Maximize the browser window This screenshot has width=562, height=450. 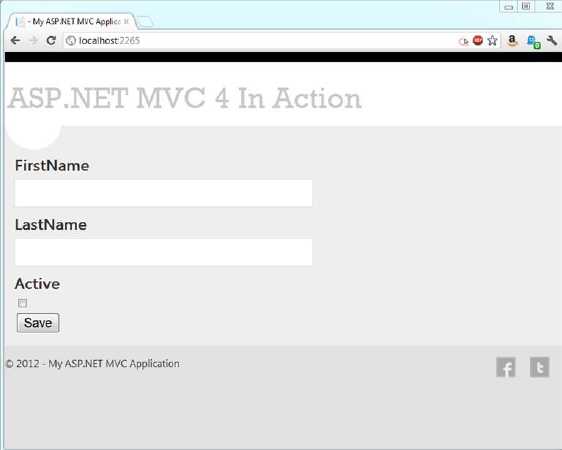tap(526, 6)
